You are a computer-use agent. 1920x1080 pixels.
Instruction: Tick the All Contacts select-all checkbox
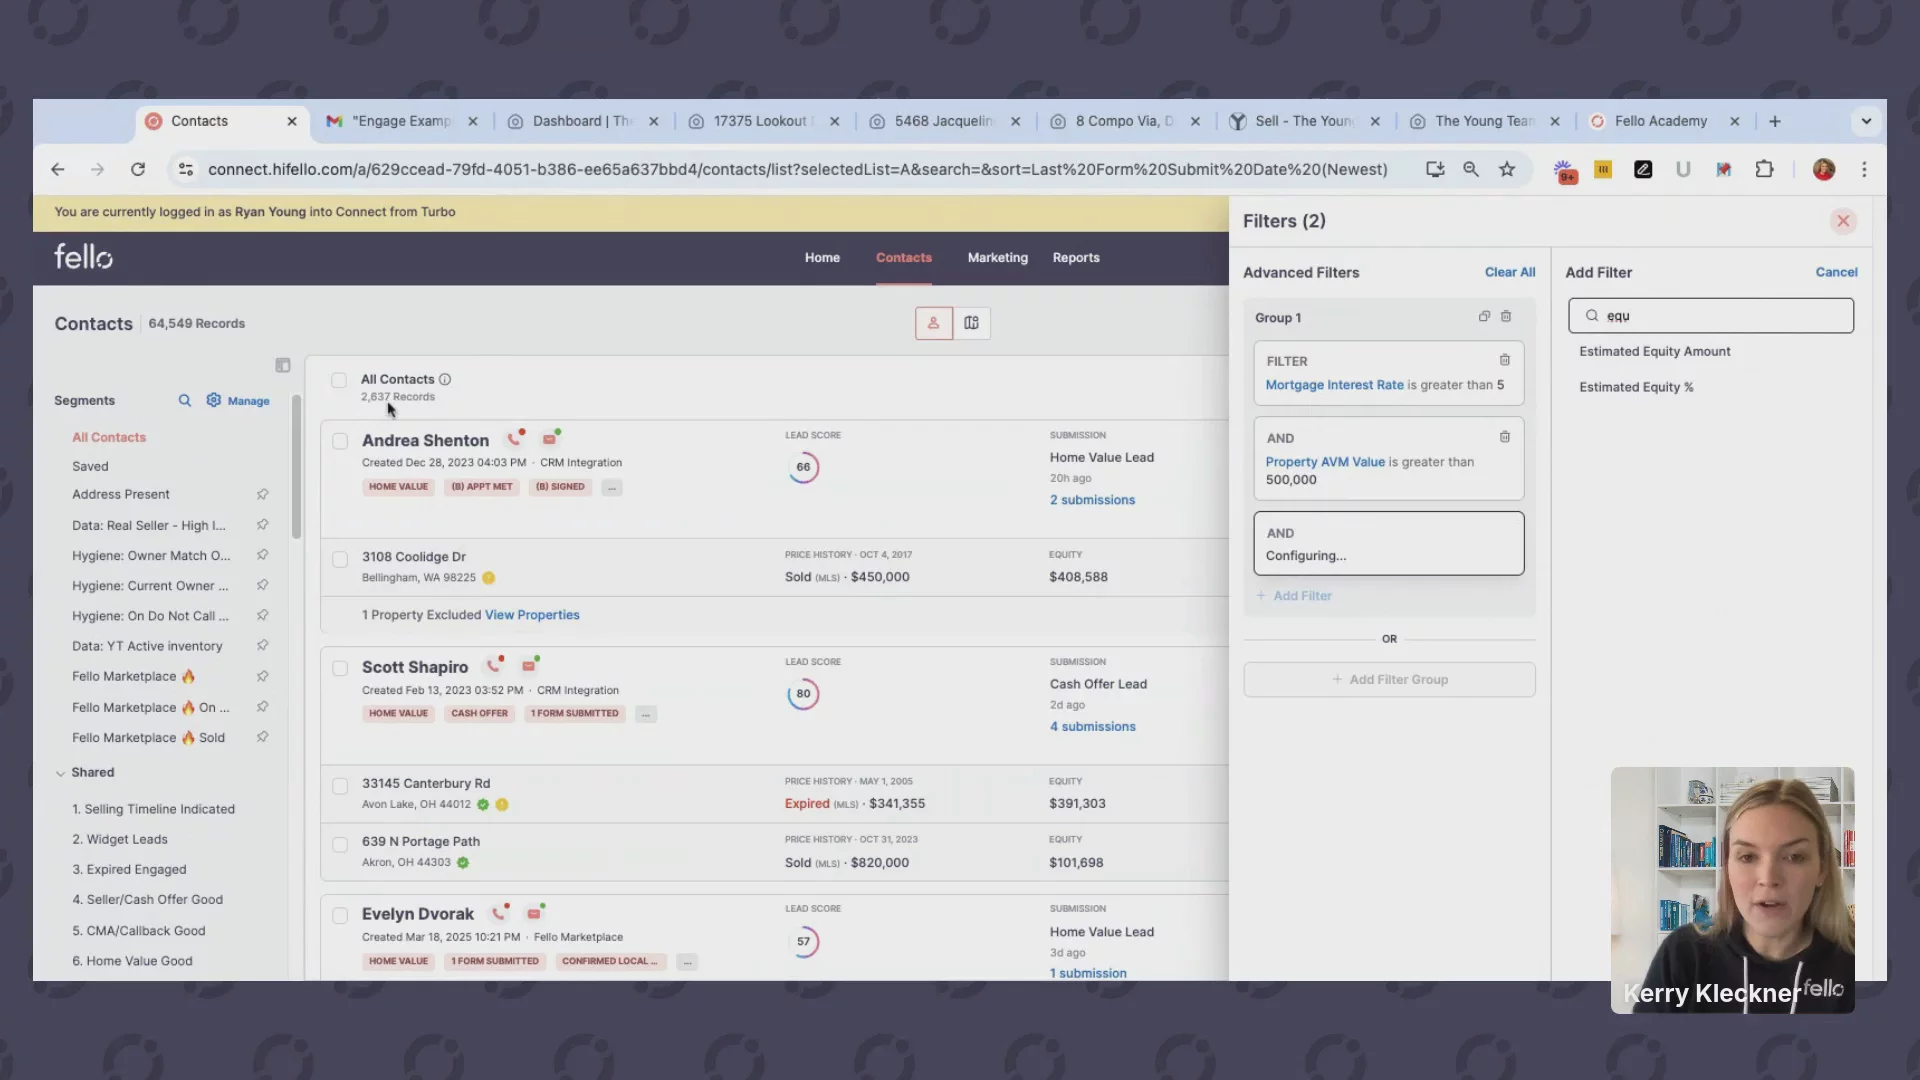click(x=339, y=380)
